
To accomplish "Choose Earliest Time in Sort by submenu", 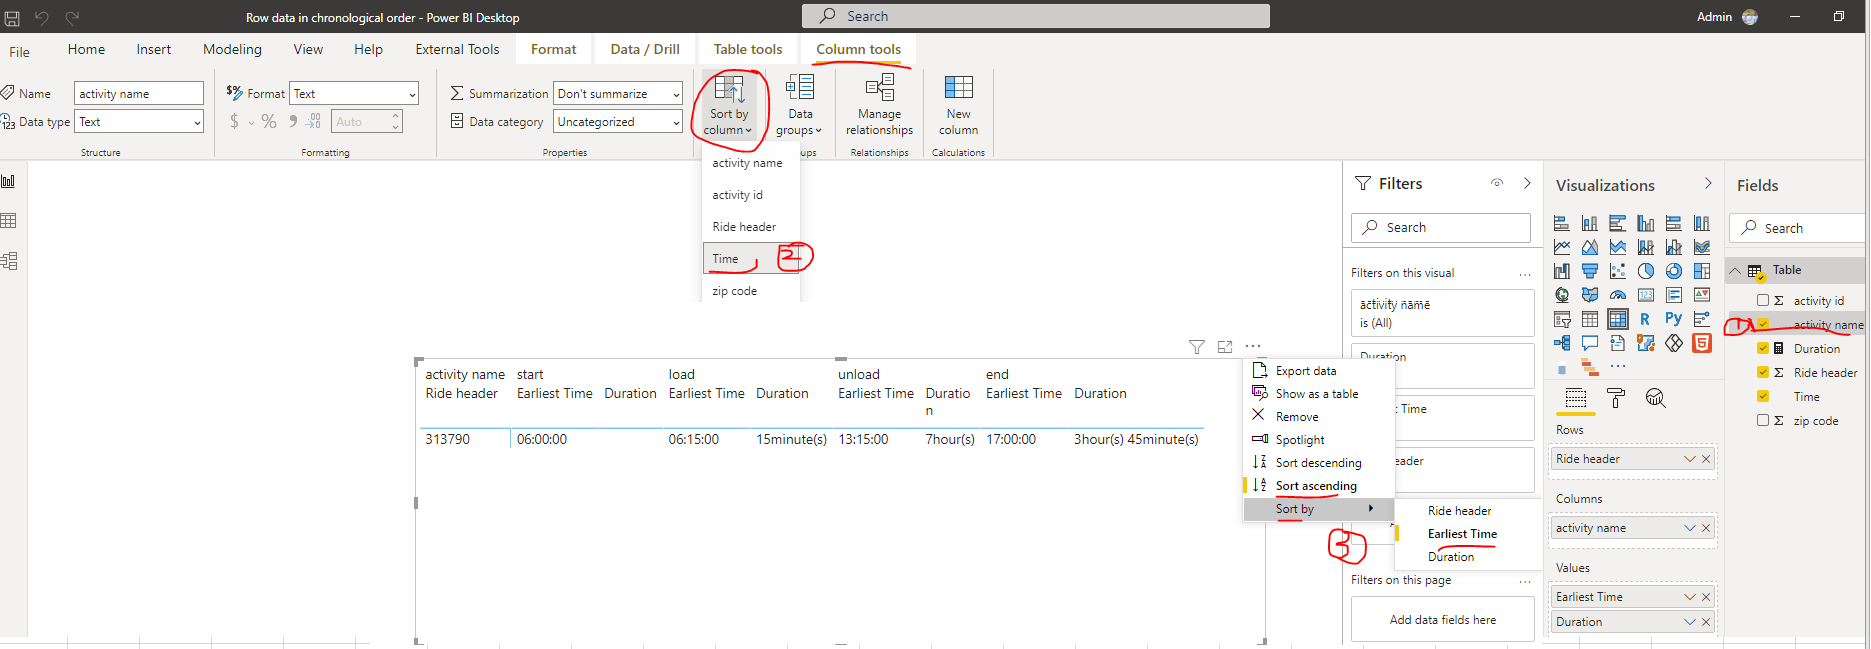I will [1468, 534].
